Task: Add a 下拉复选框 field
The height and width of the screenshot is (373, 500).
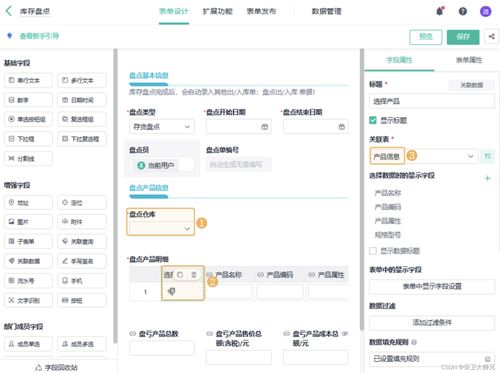Action: pyautogui.click(x=82, y=139)
